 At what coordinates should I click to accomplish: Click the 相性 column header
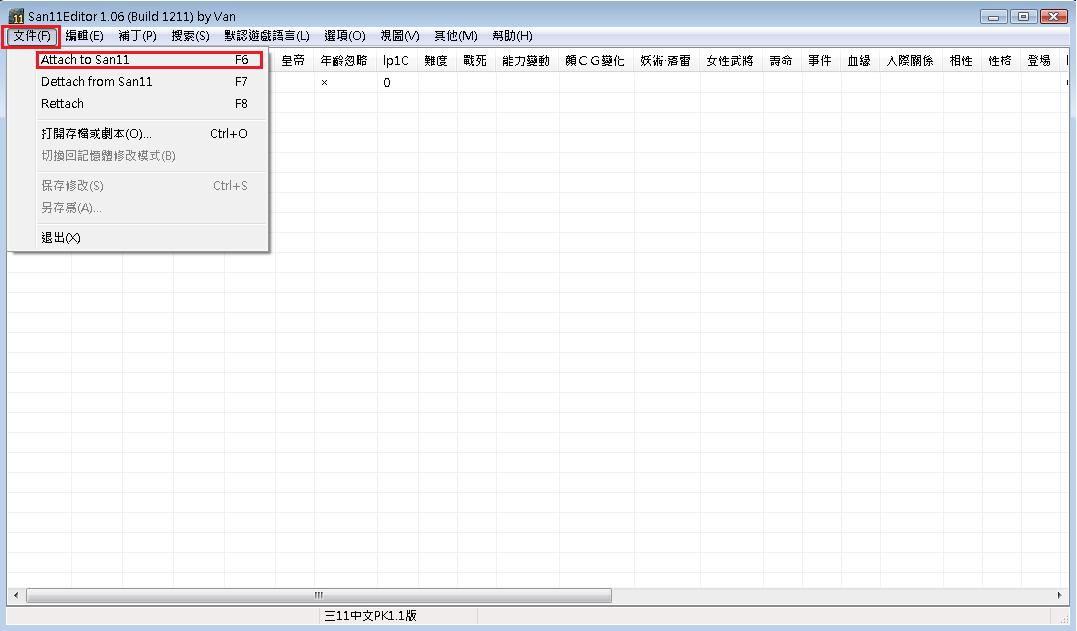962,61
